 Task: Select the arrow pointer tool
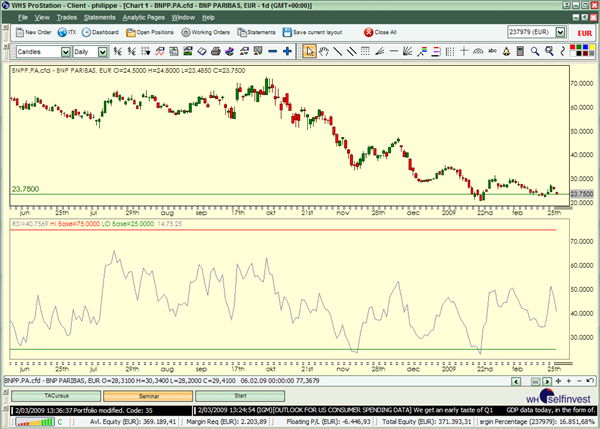pyautogui.click(x=309, y=51)
